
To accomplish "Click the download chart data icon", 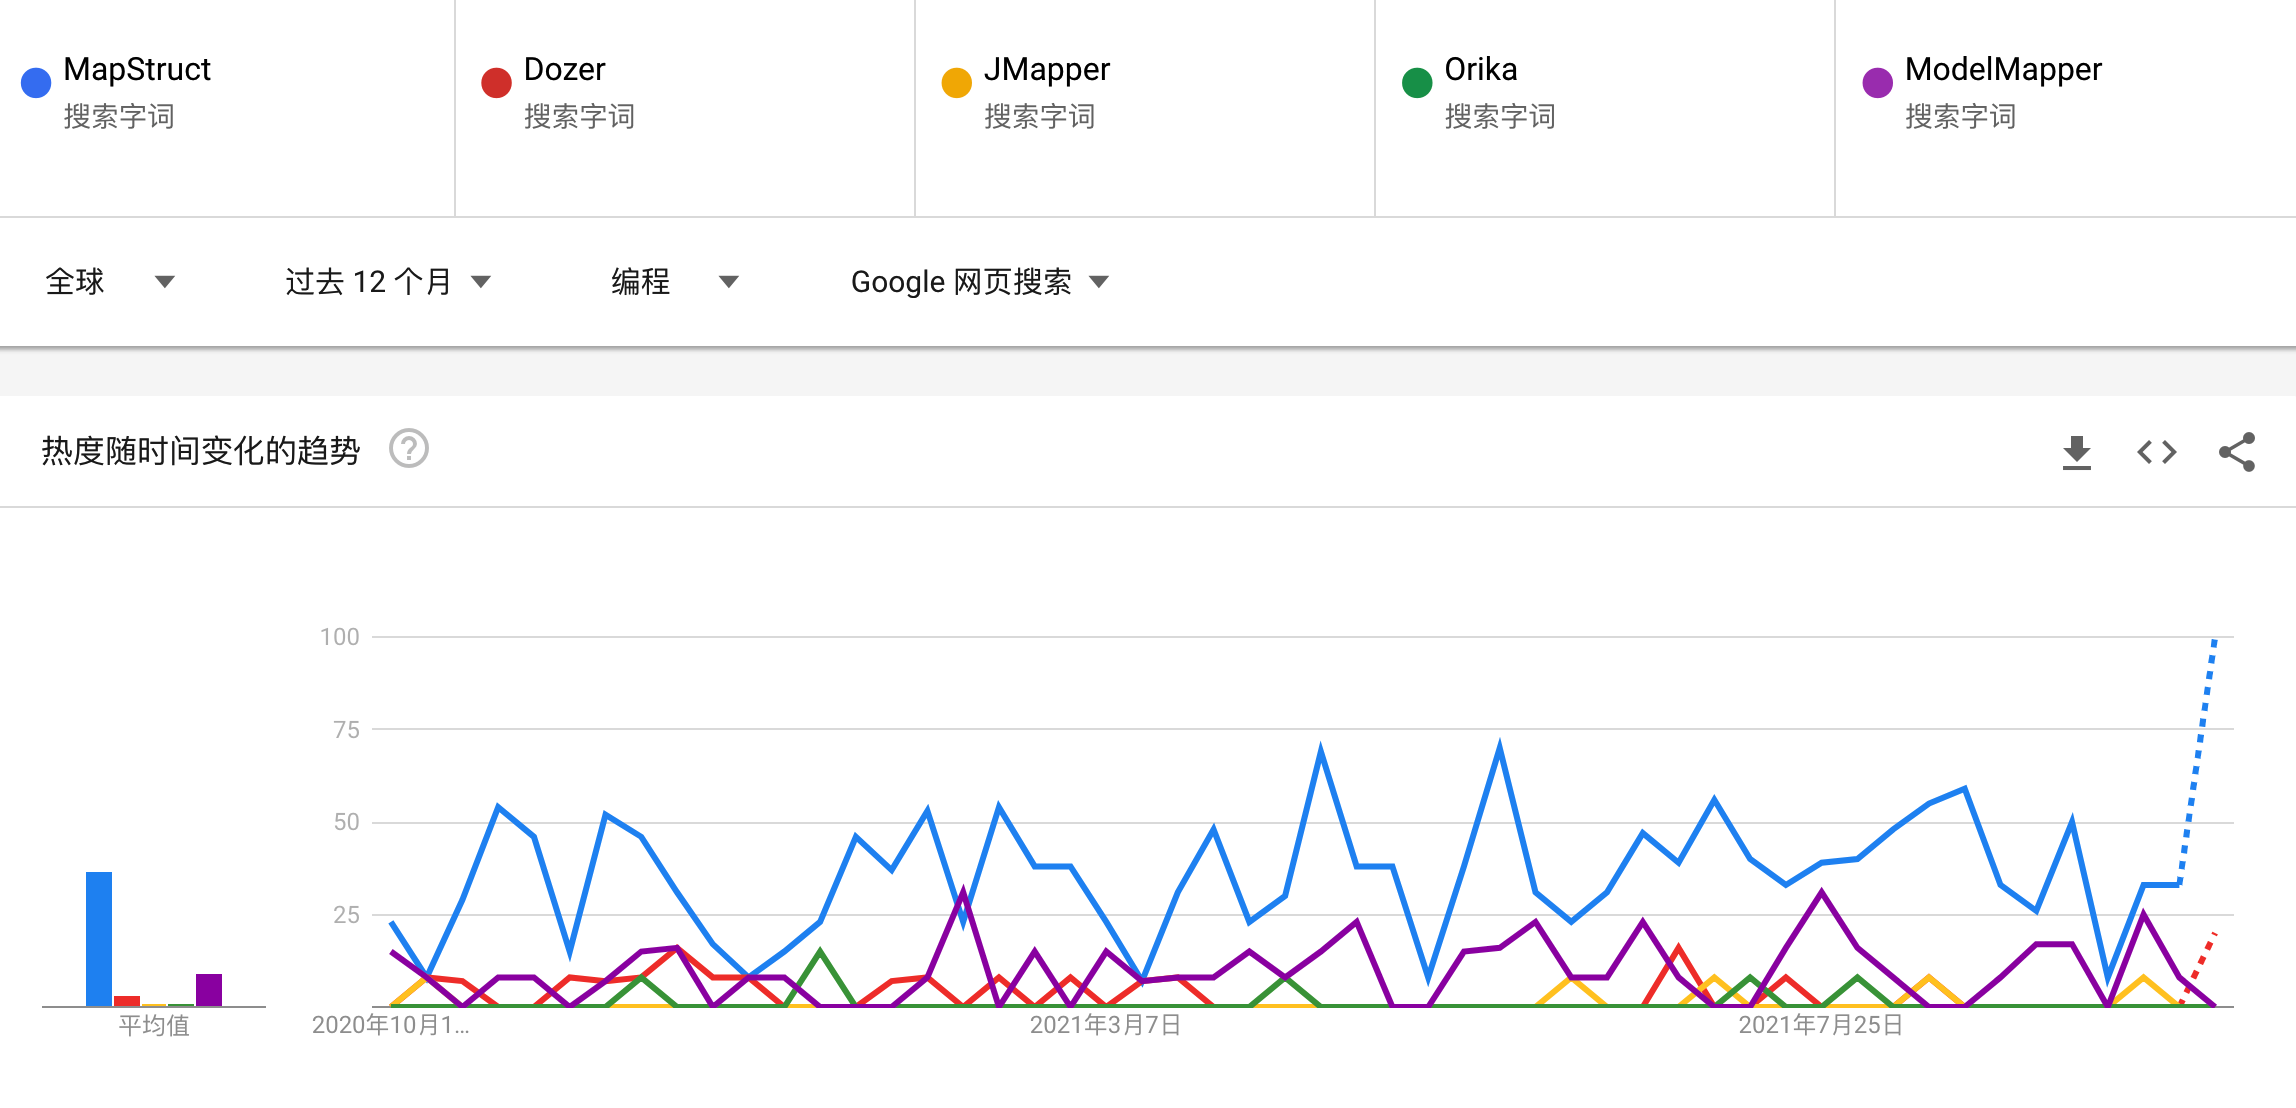I will click(x=2076, y=452).
